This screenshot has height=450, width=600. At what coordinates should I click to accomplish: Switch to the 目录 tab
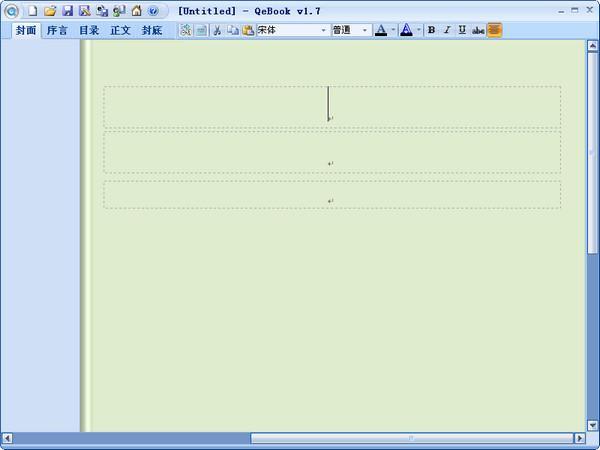pyautogui.click(x=89, y=30)
